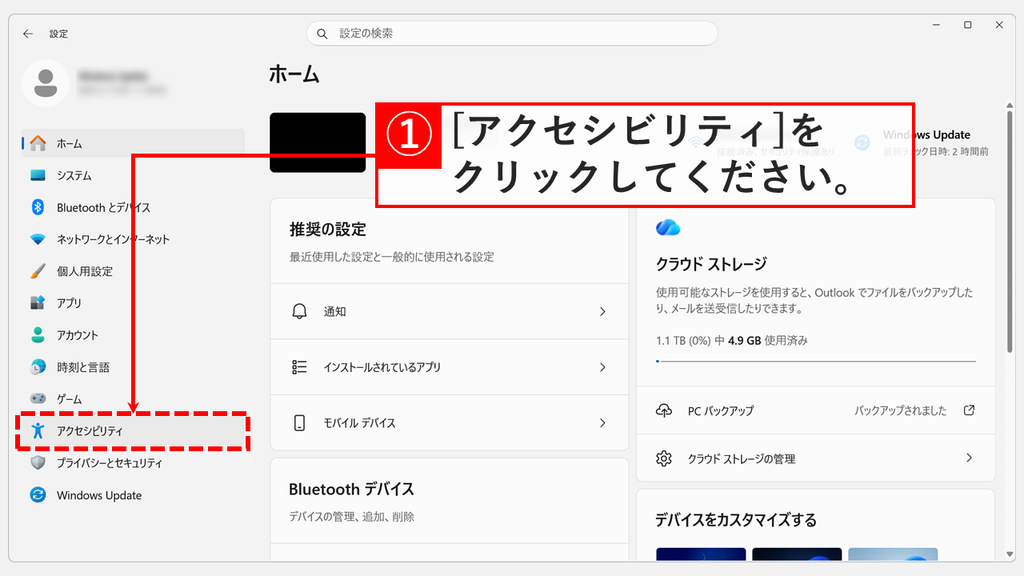Select the Home icon in sidebar
This screenshot has height=576, width=1024.
click(x=38, y=143)
